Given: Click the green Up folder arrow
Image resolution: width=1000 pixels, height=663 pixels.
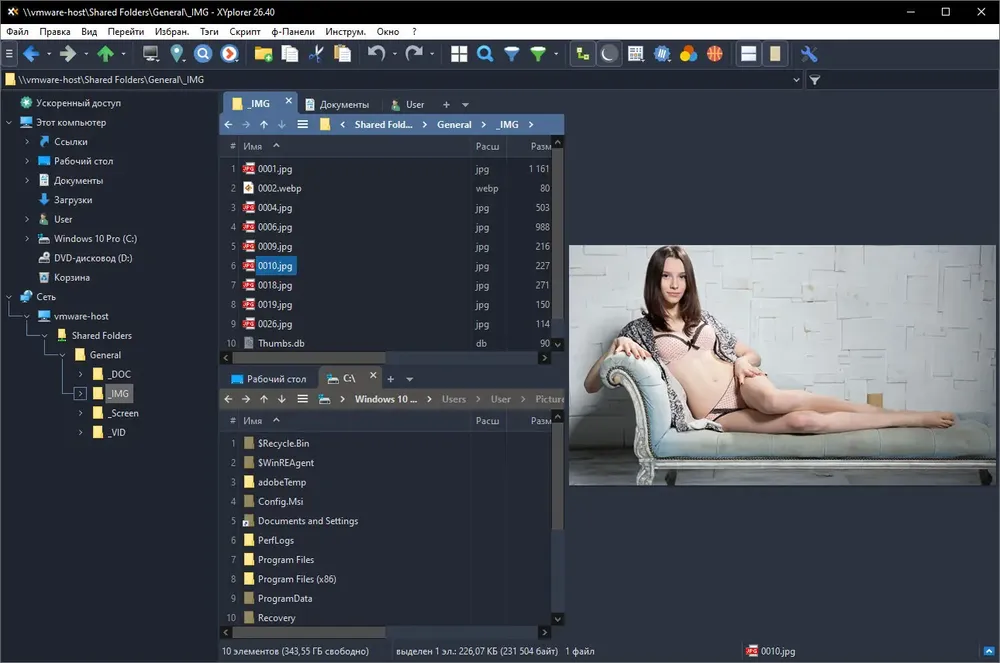Looking at the screenshot, I should pos(105,54).
